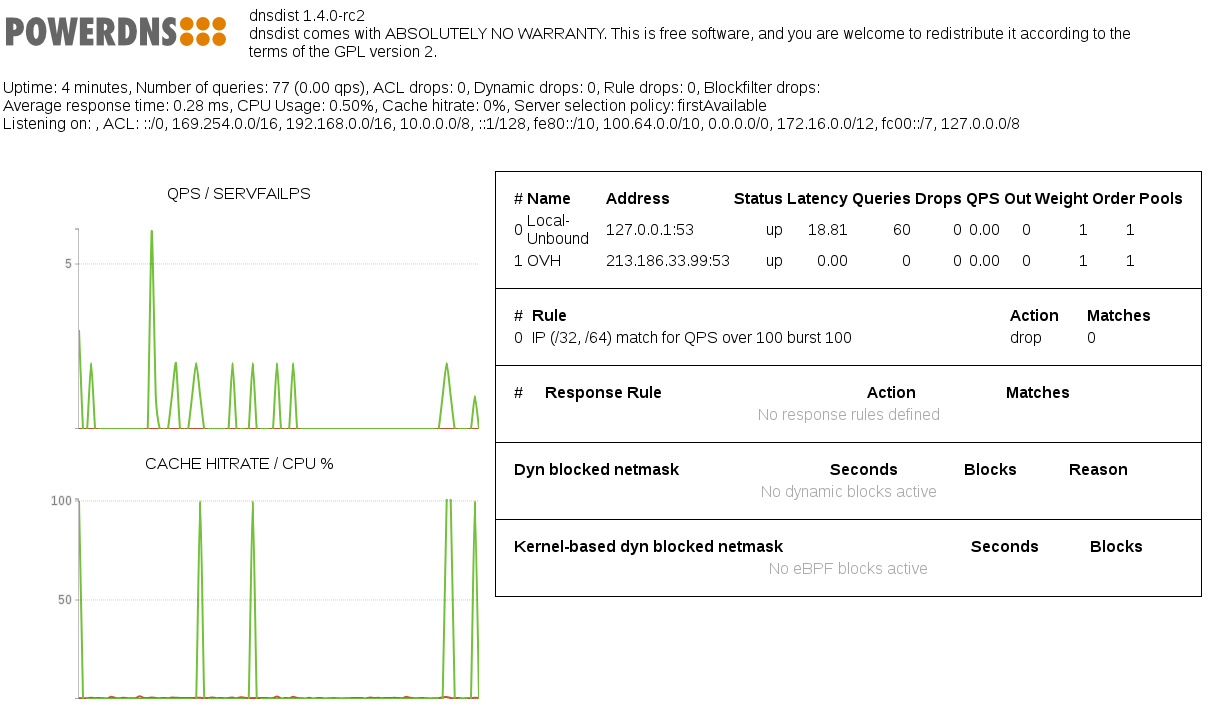Click the Latency column header

click(x=816, y=199)
